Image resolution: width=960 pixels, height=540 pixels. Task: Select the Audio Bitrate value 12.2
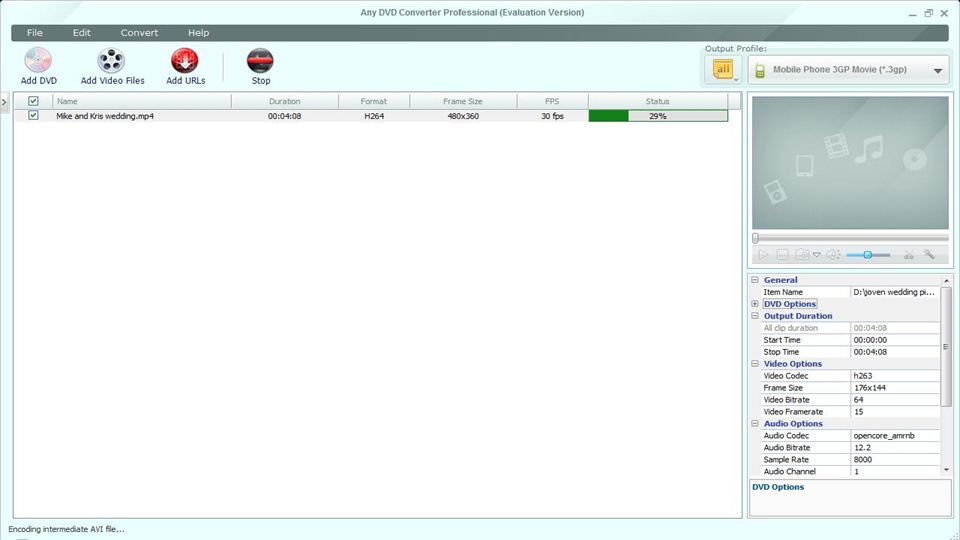point(895,448)
